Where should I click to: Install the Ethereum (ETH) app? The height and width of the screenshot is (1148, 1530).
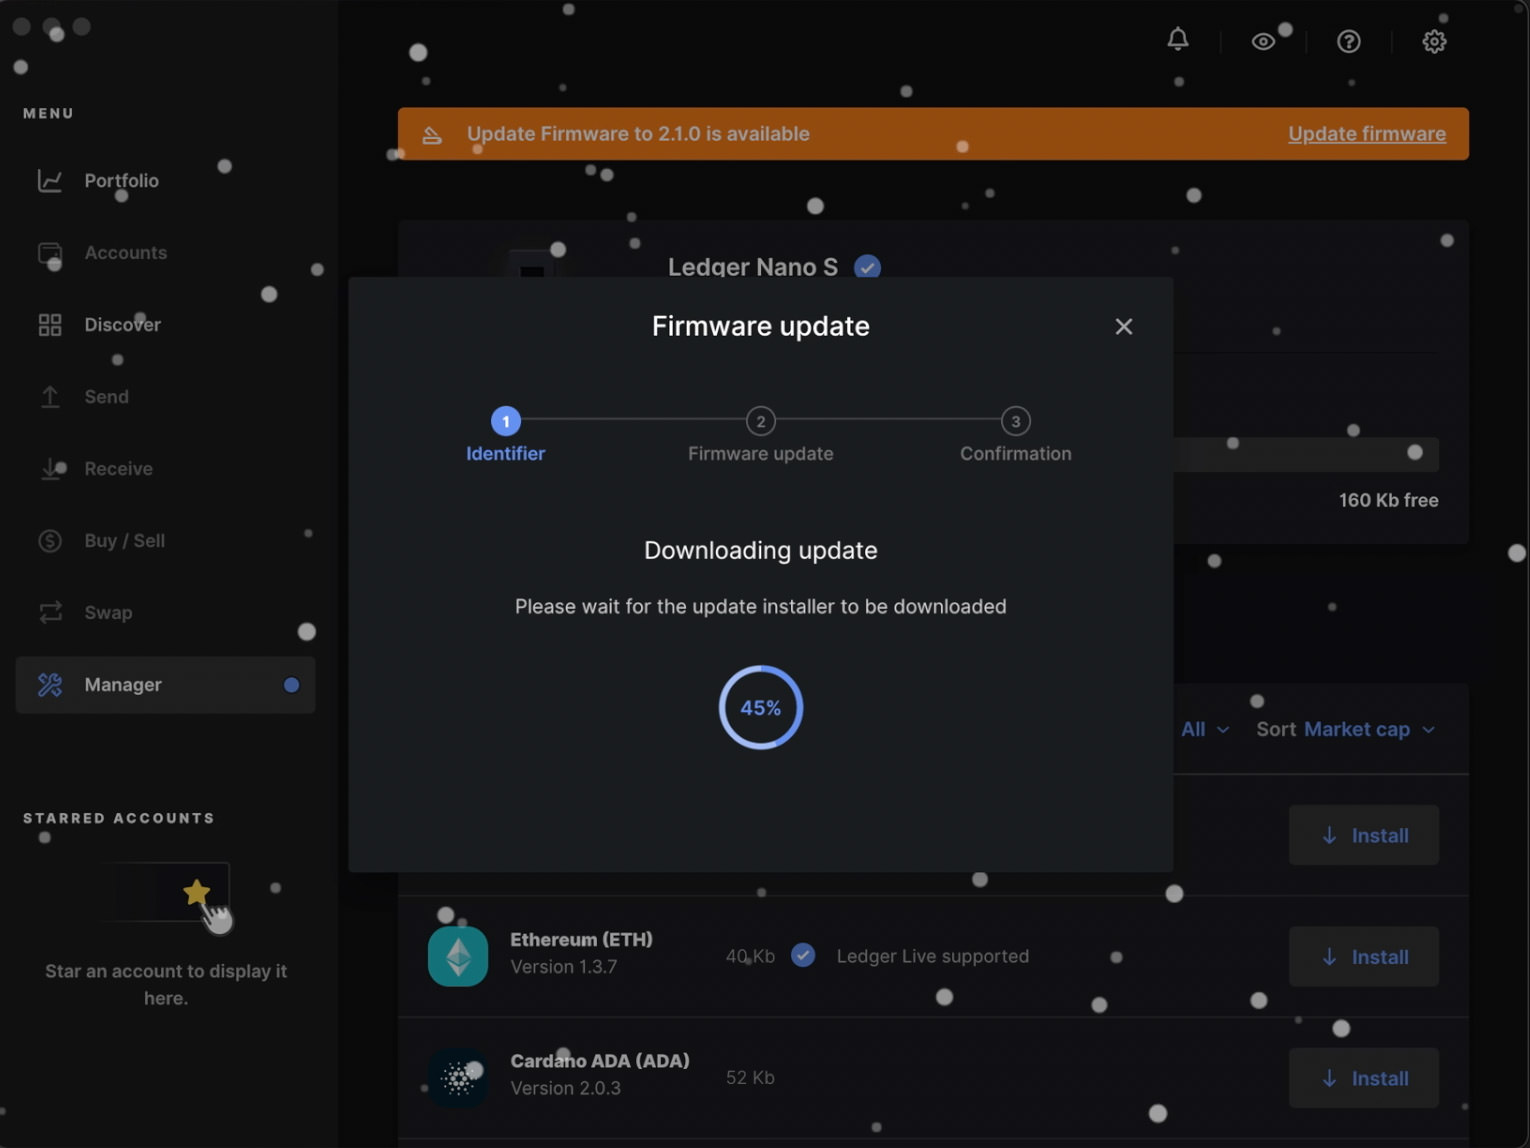pyautogui.click(x=1364, y=957)
